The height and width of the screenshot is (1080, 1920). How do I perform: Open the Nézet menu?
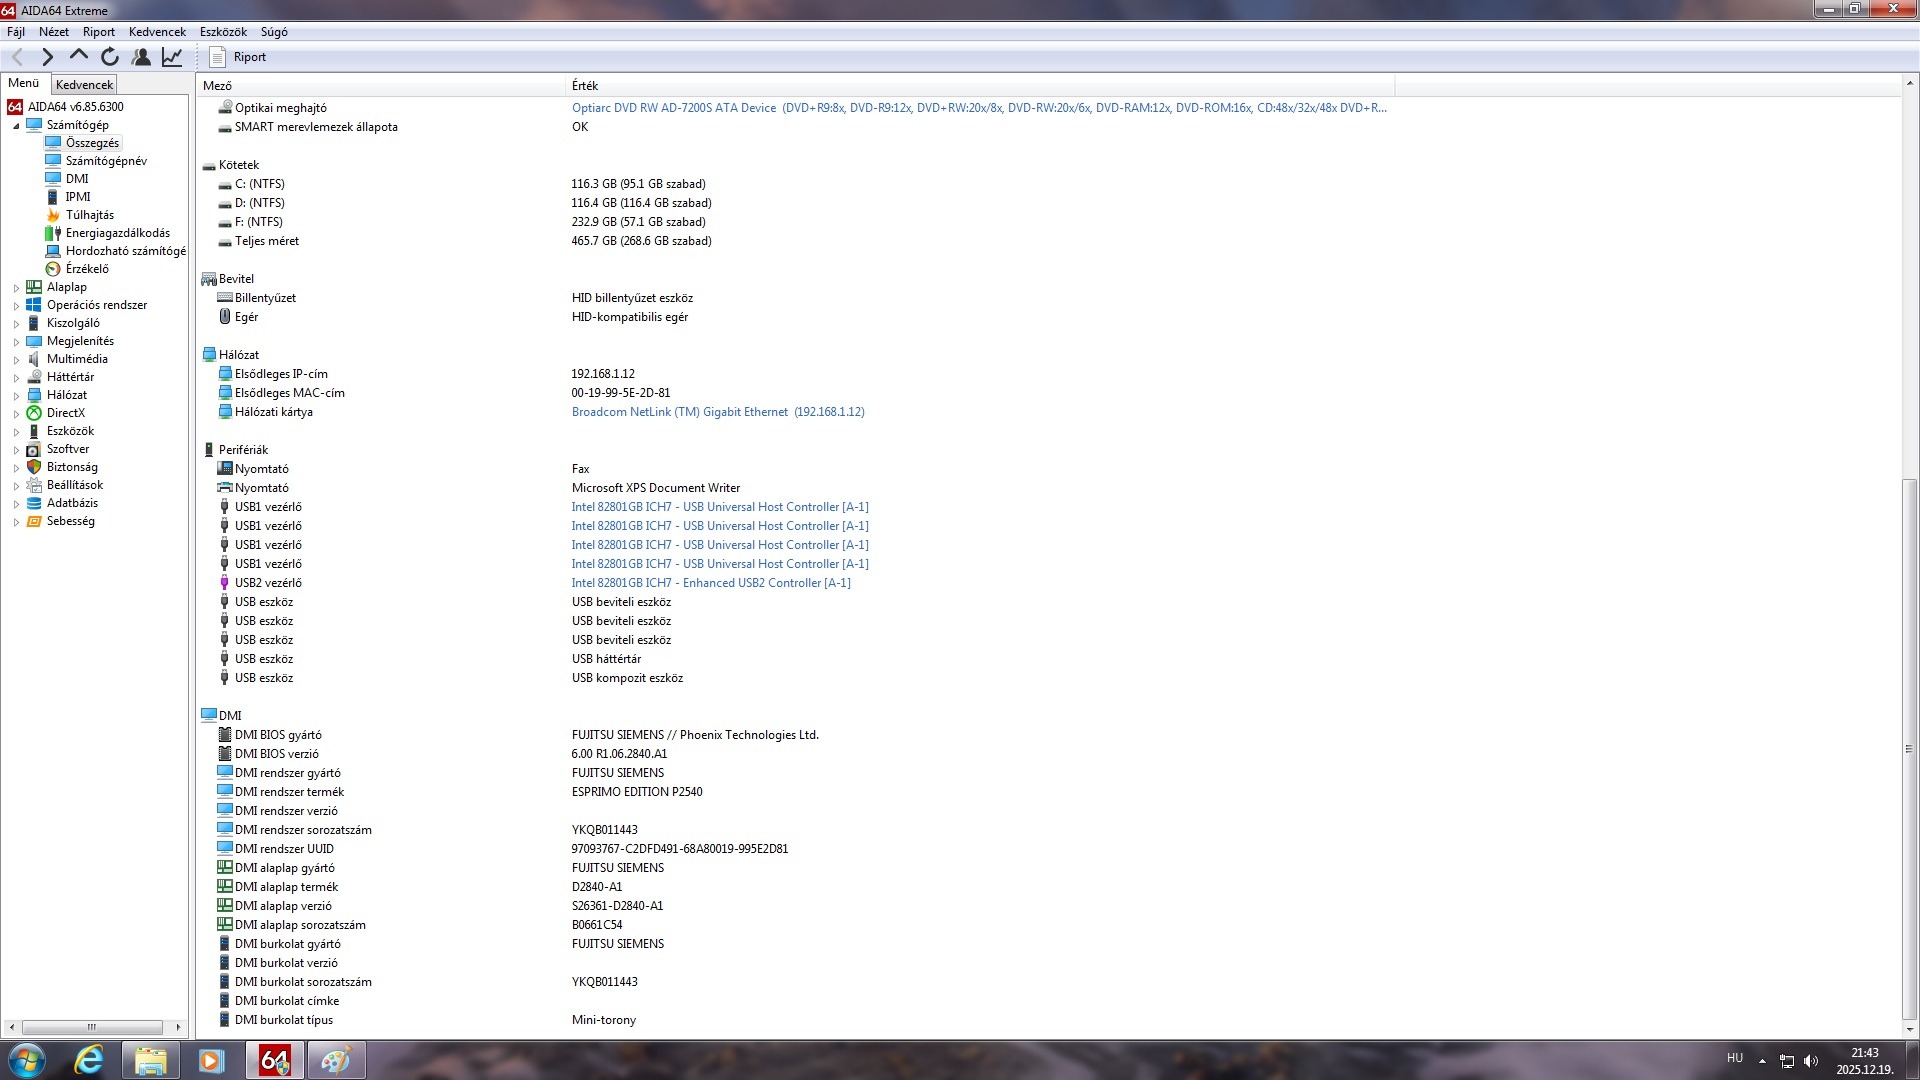point(54,32)
